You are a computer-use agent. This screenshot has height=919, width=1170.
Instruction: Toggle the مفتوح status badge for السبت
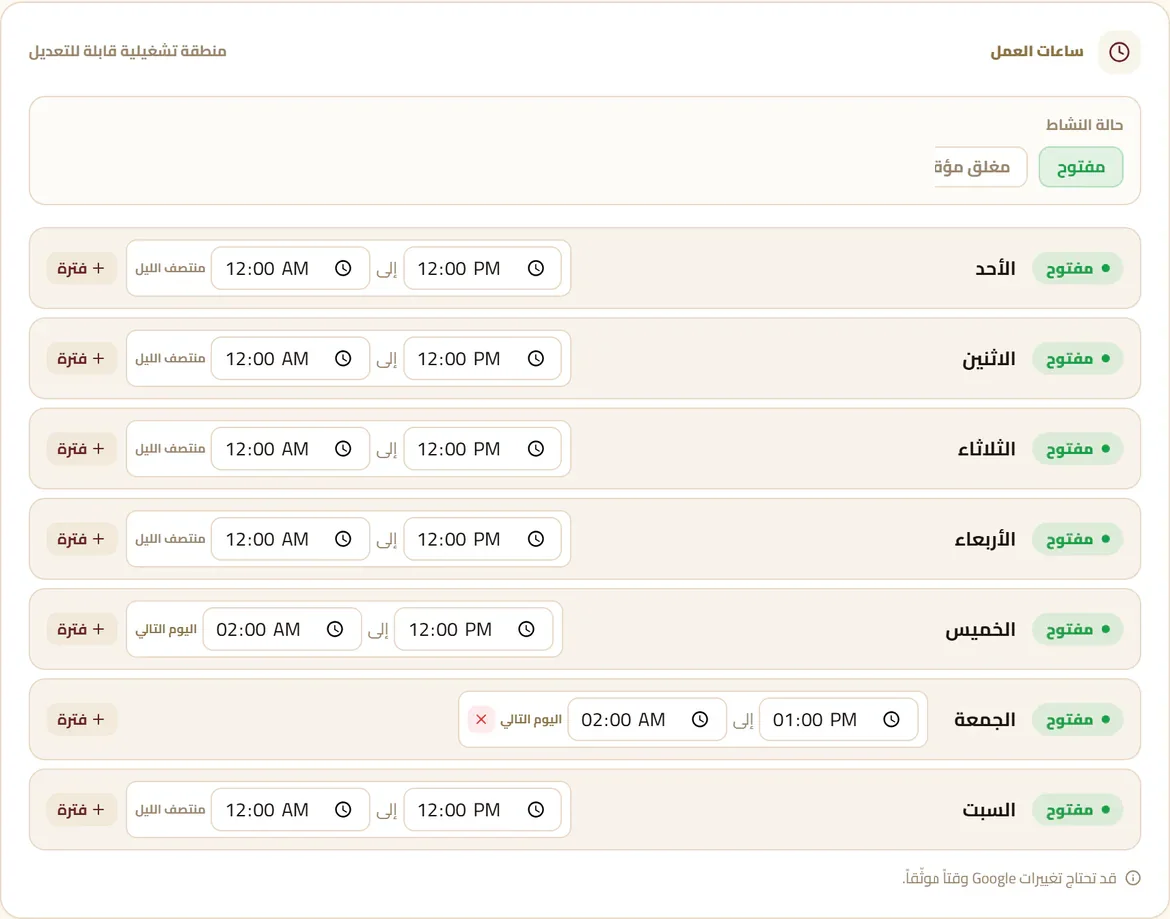coord(1077,810)
